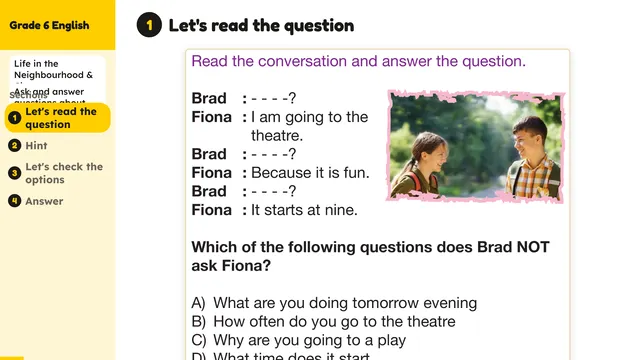Click the number 3 circle icon
The width and height of the screenshot is (640, 360).
tap(15, 173)
